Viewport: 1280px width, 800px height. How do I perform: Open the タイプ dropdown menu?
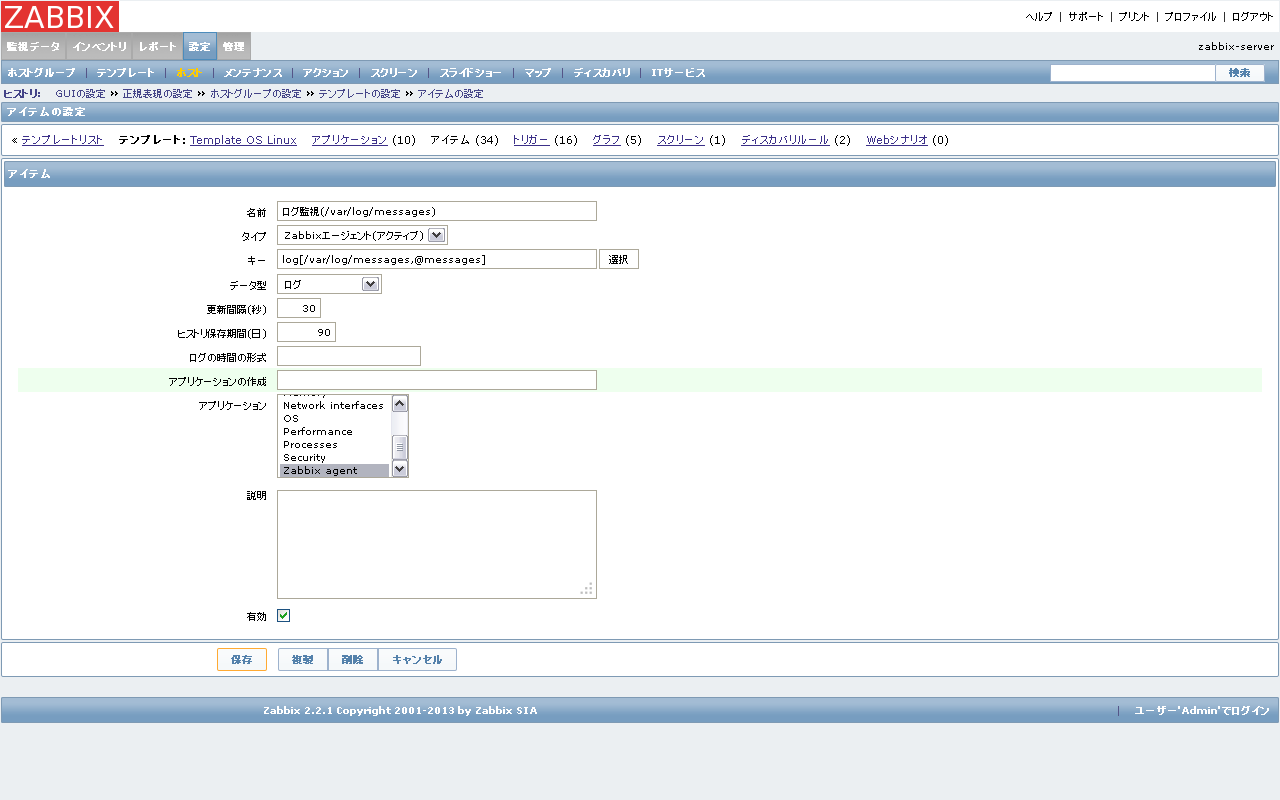click(435, 234)
